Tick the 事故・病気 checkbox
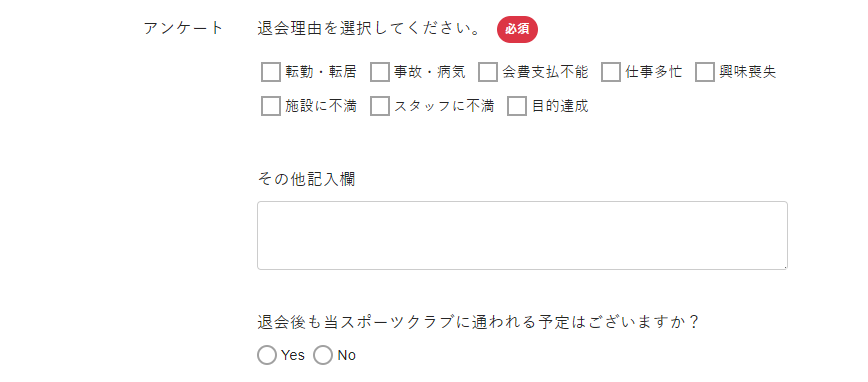The image size is (868, 382). pos(380,72)
